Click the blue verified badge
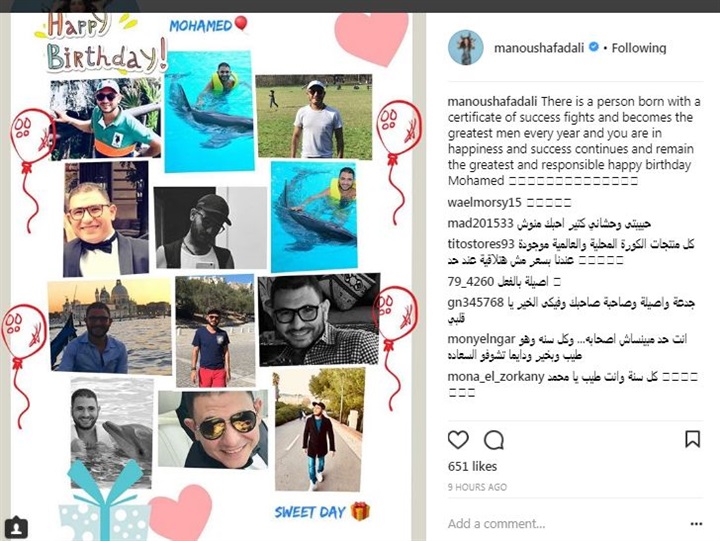Image resolution: width=720 pixels, height=541 pixels. (x=593, y=47)
